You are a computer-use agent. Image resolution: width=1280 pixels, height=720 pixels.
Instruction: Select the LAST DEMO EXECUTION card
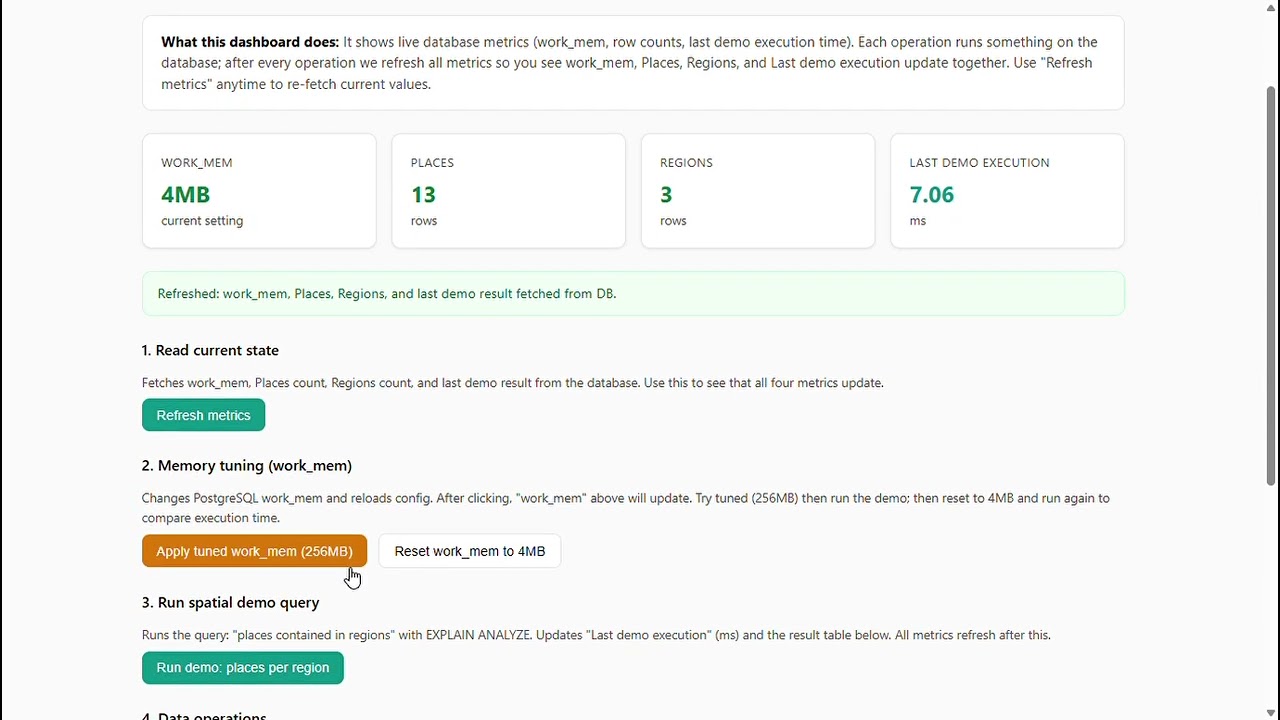point(1007,191)
